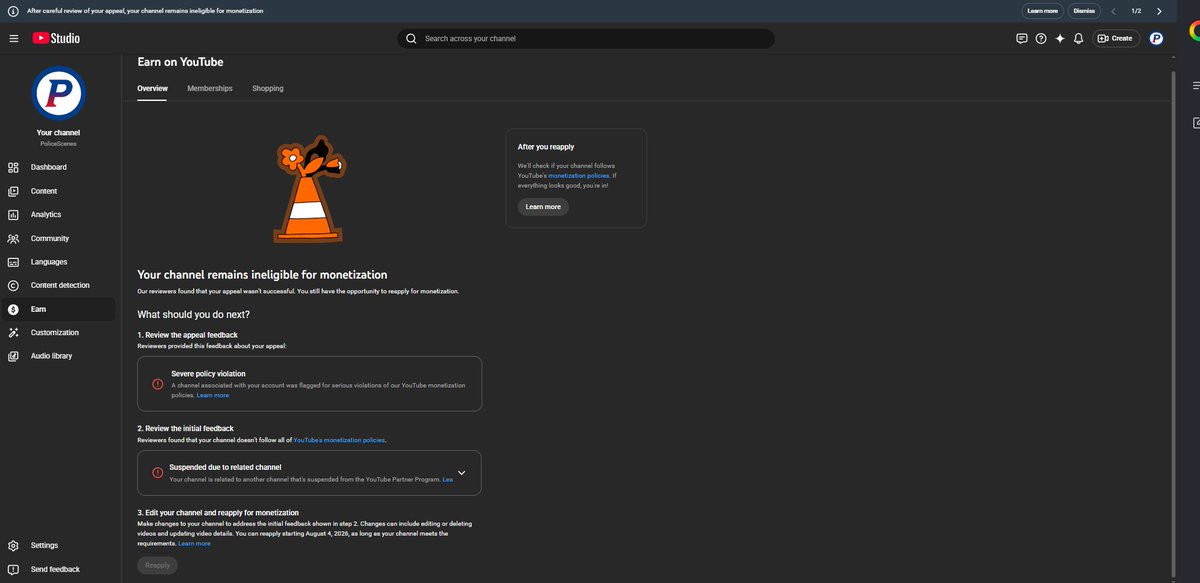Click the Languages icon in sidebar
1200x583 pixels.
[13, 262]
